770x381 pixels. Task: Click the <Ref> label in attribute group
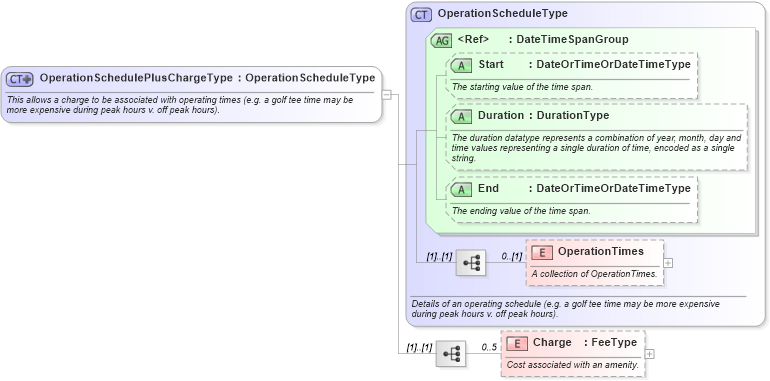pos(473,40)
